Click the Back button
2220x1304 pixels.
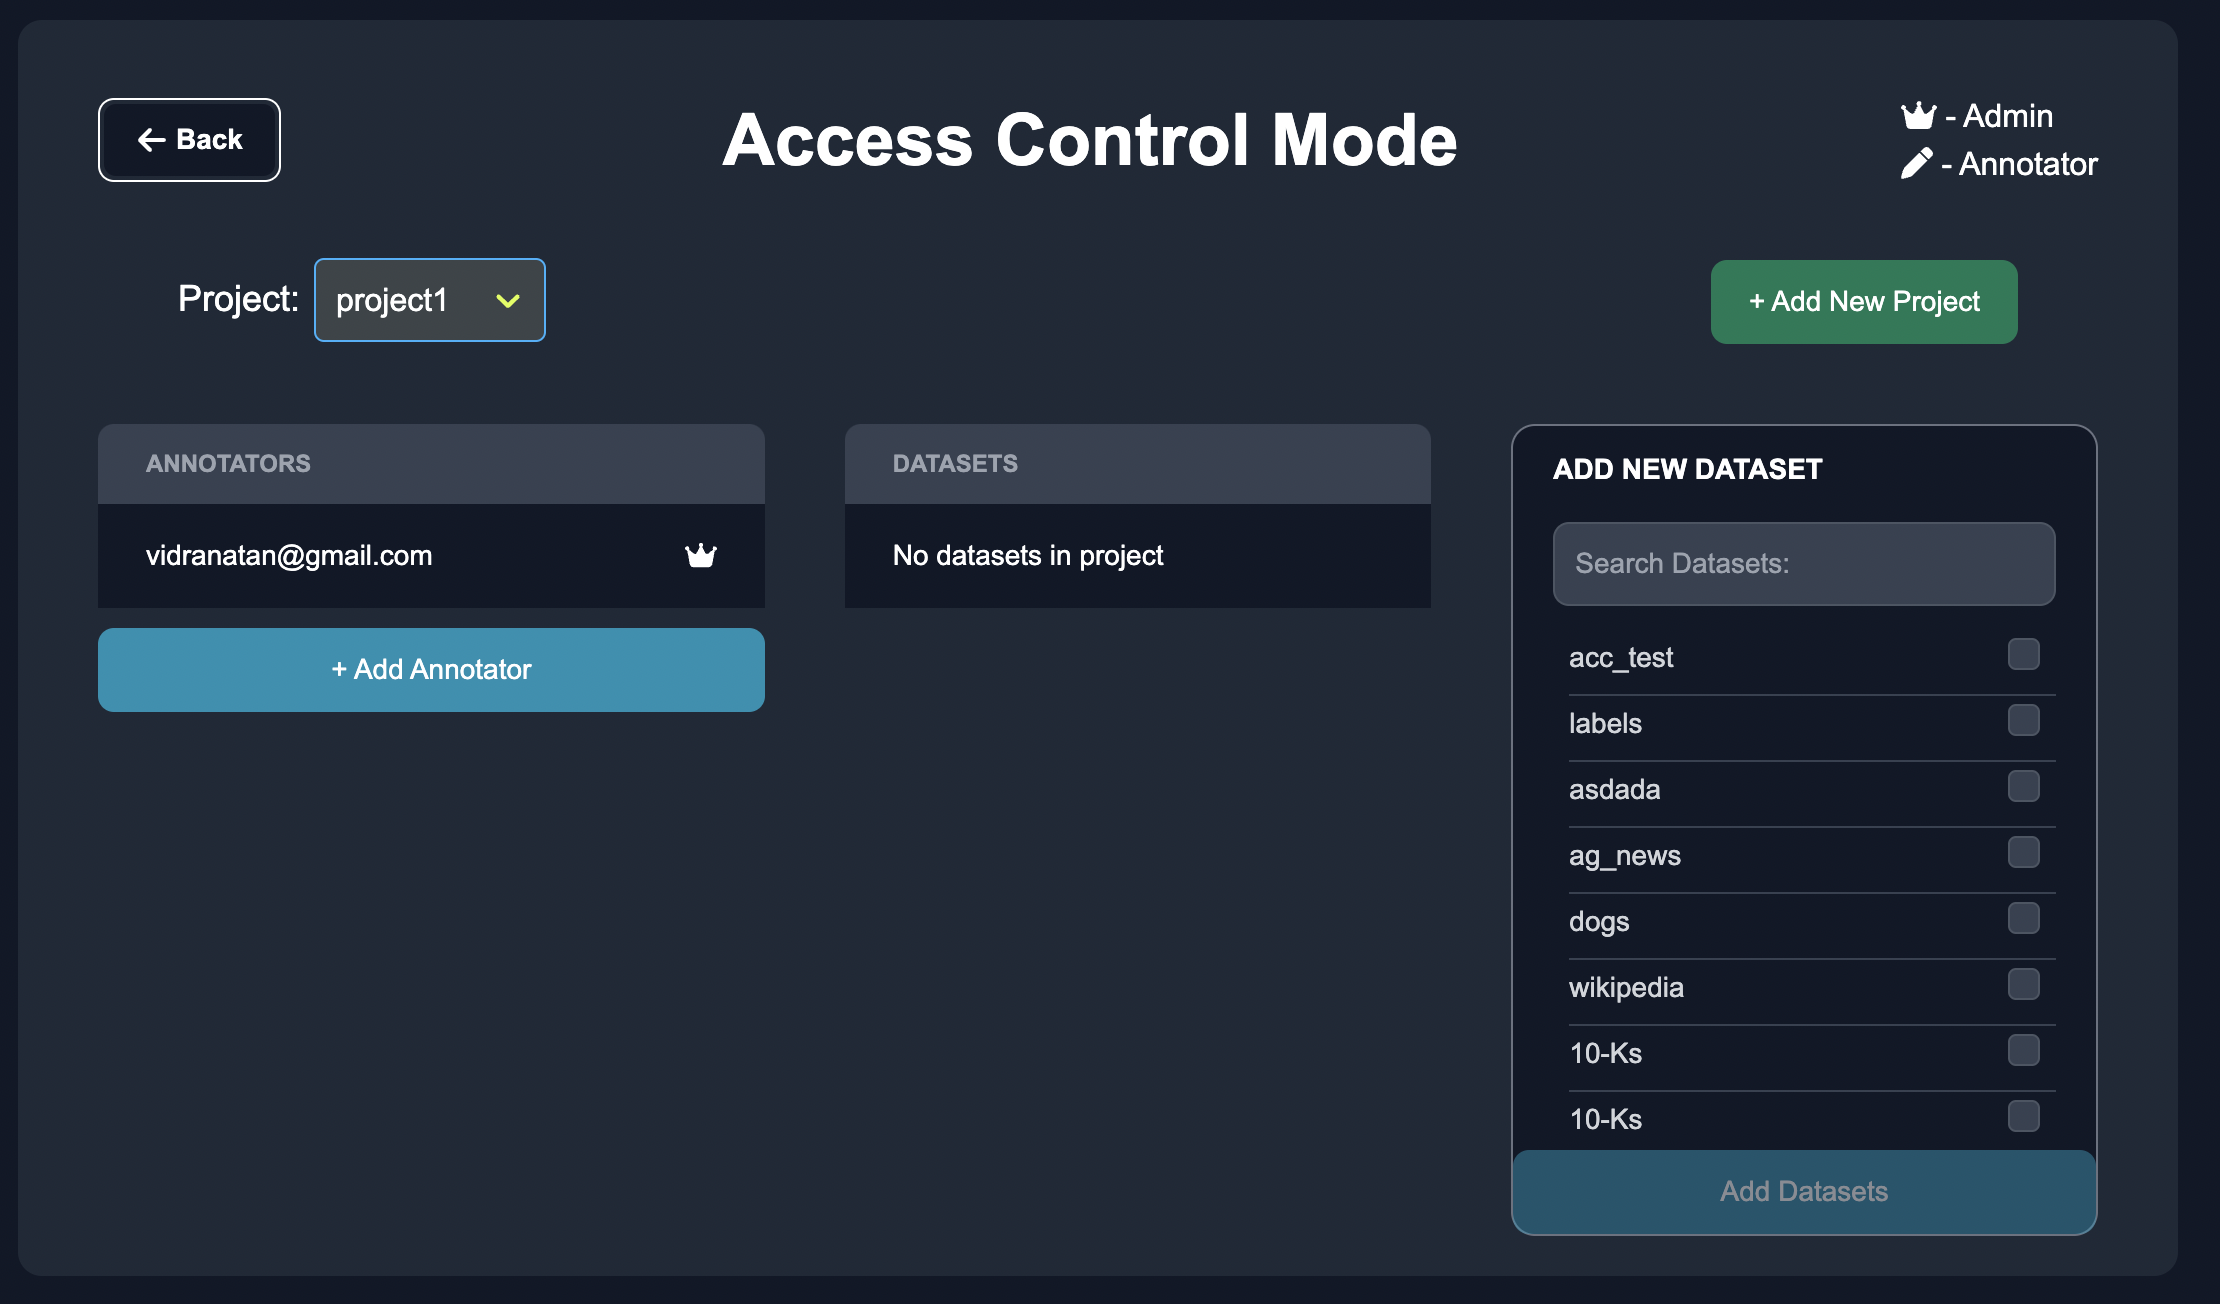tap(189, 140)
